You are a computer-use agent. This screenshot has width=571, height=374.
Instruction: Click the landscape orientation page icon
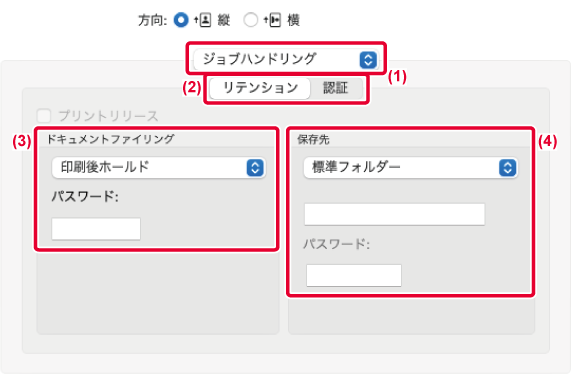click(x=272, y=20)
